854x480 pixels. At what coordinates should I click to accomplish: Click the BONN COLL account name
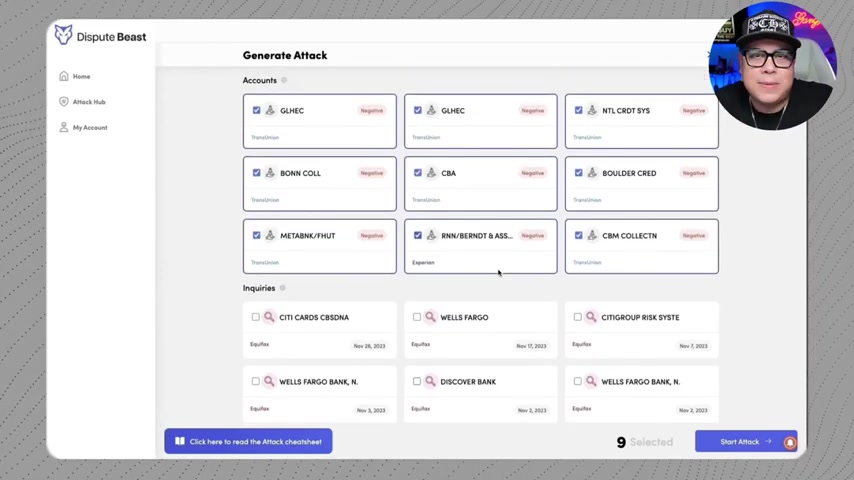tap(300, 173)
